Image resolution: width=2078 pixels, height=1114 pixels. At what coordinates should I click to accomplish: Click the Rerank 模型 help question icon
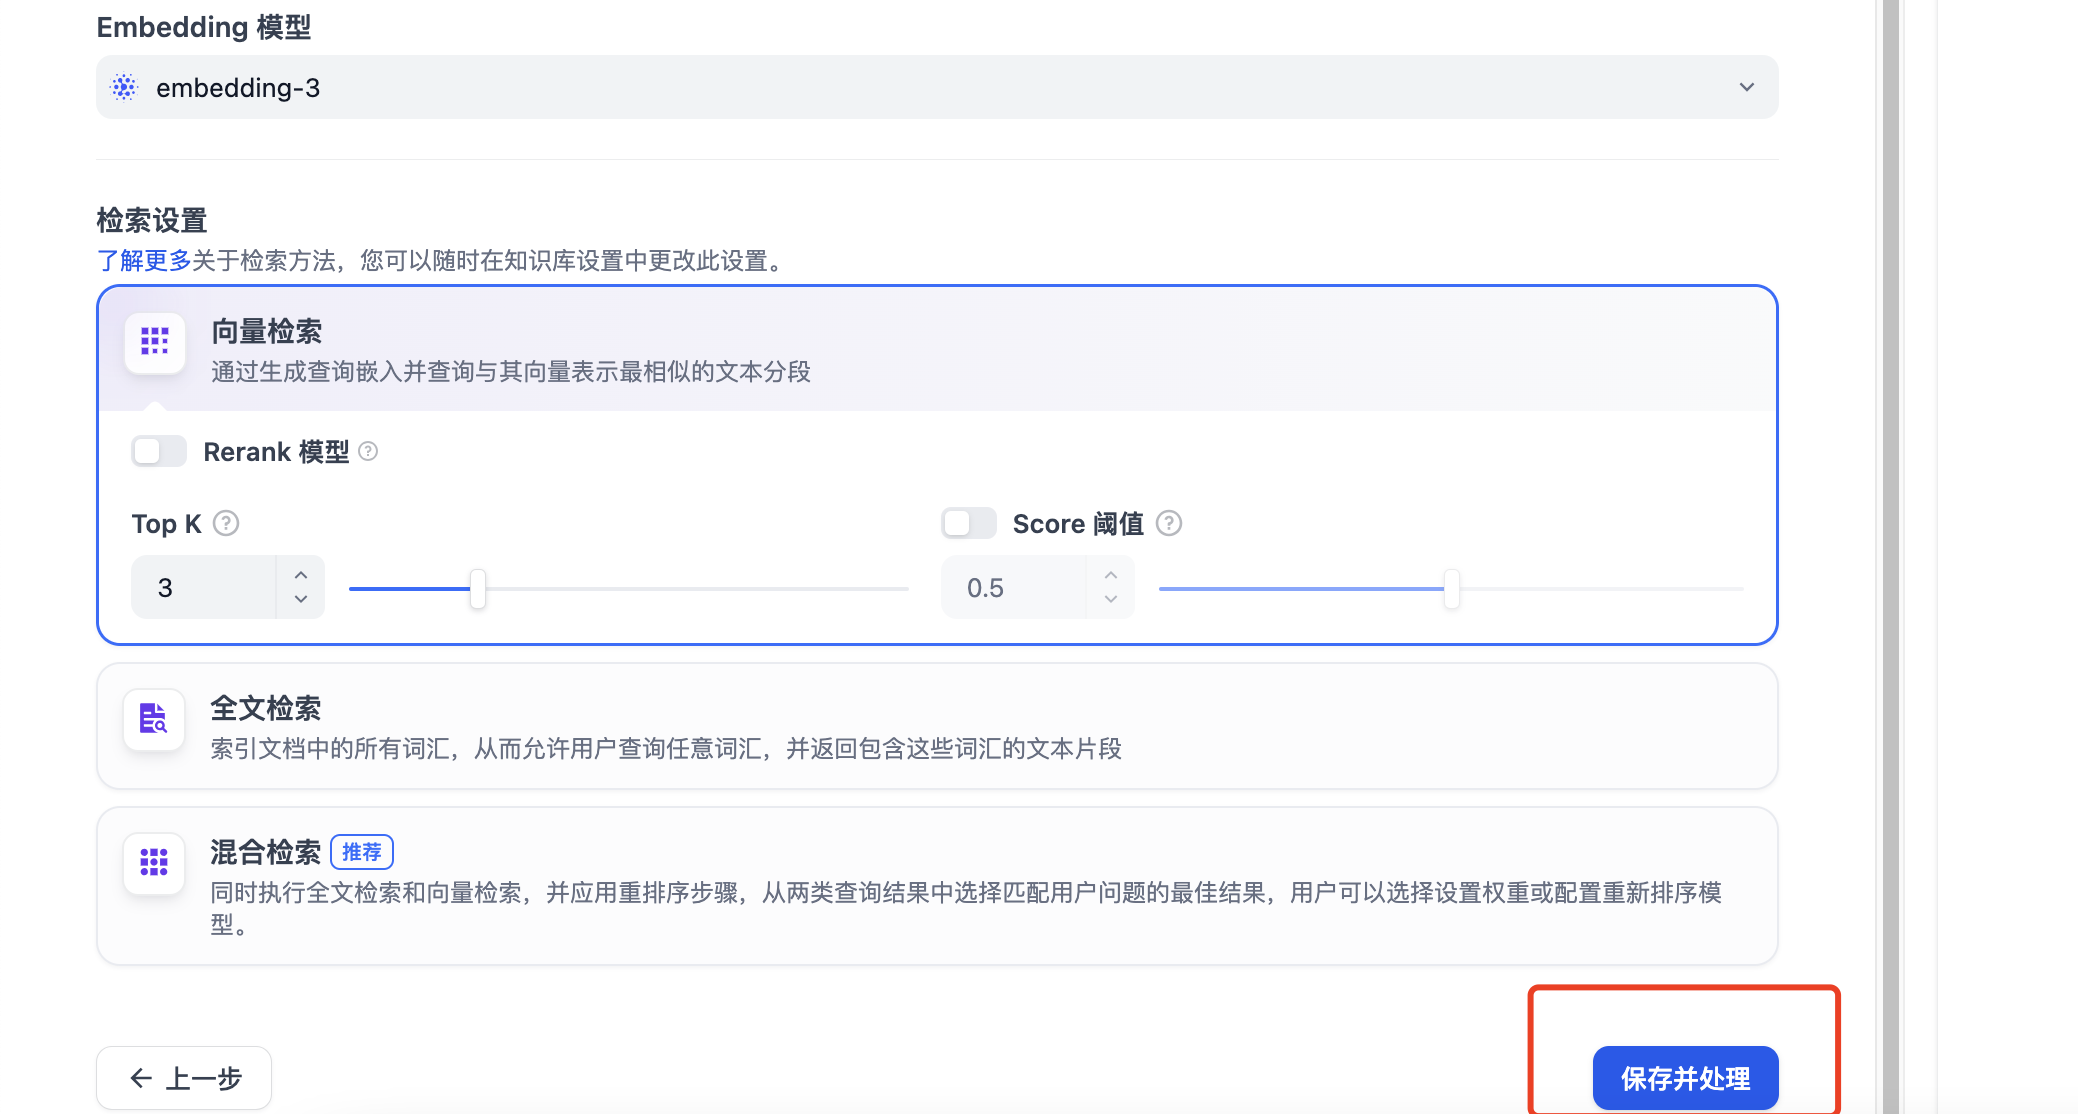(368, 452)
